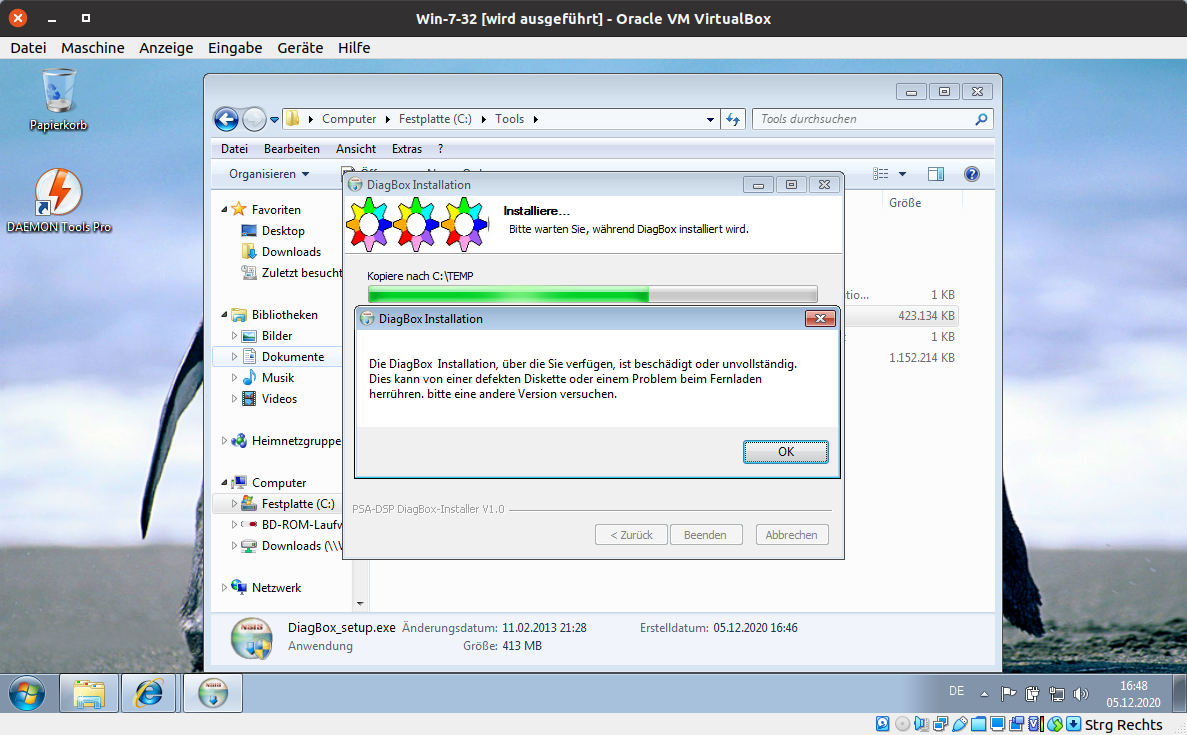Expand the Musik library node
1187x735 pixels.
(x=234, y=378)
